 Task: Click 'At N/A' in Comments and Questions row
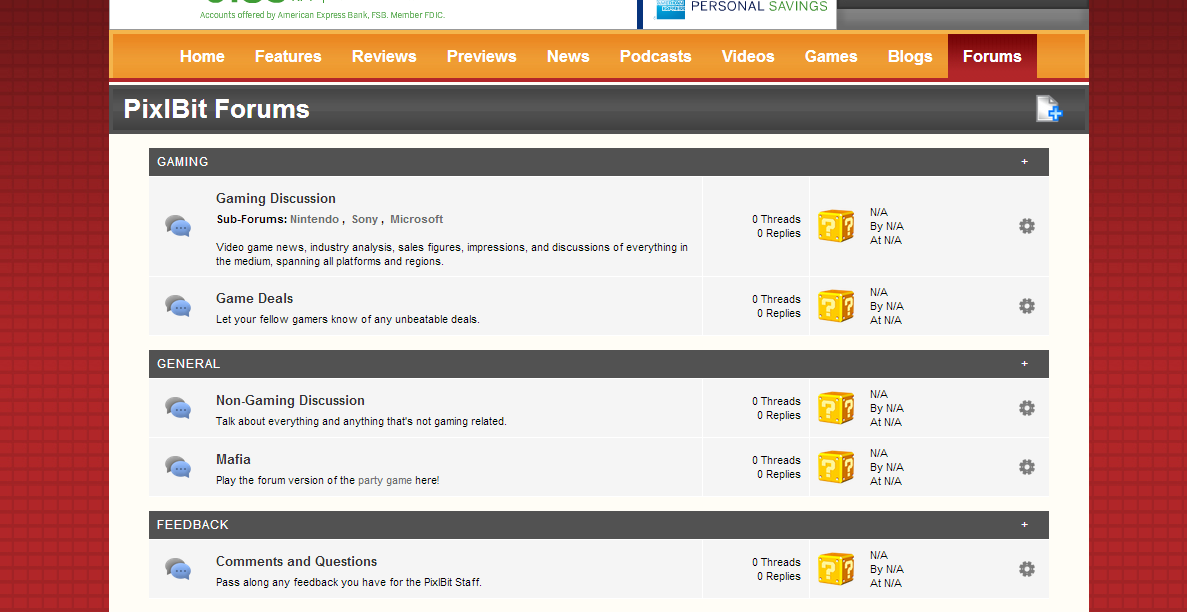886,583
